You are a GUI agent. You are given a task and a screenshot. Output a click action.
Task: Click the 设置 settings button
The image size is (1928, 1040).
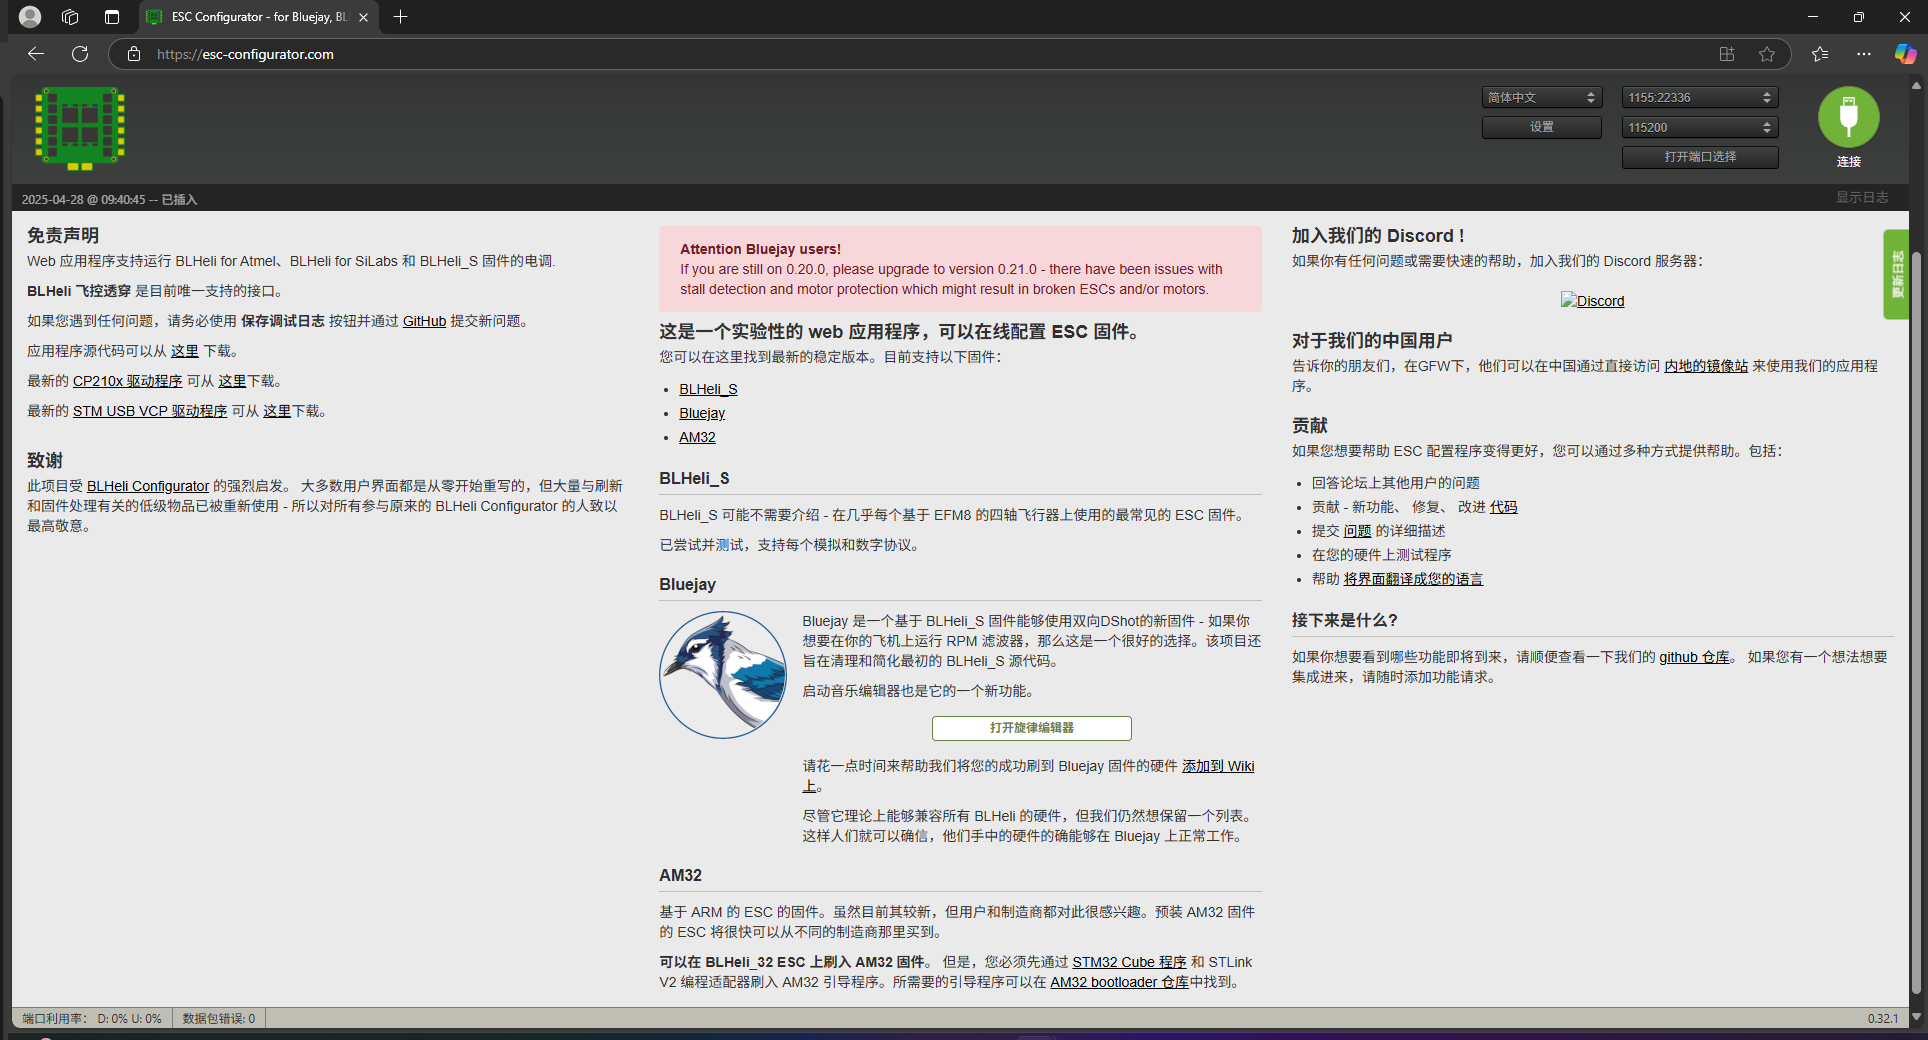[x=1541, y=127]
